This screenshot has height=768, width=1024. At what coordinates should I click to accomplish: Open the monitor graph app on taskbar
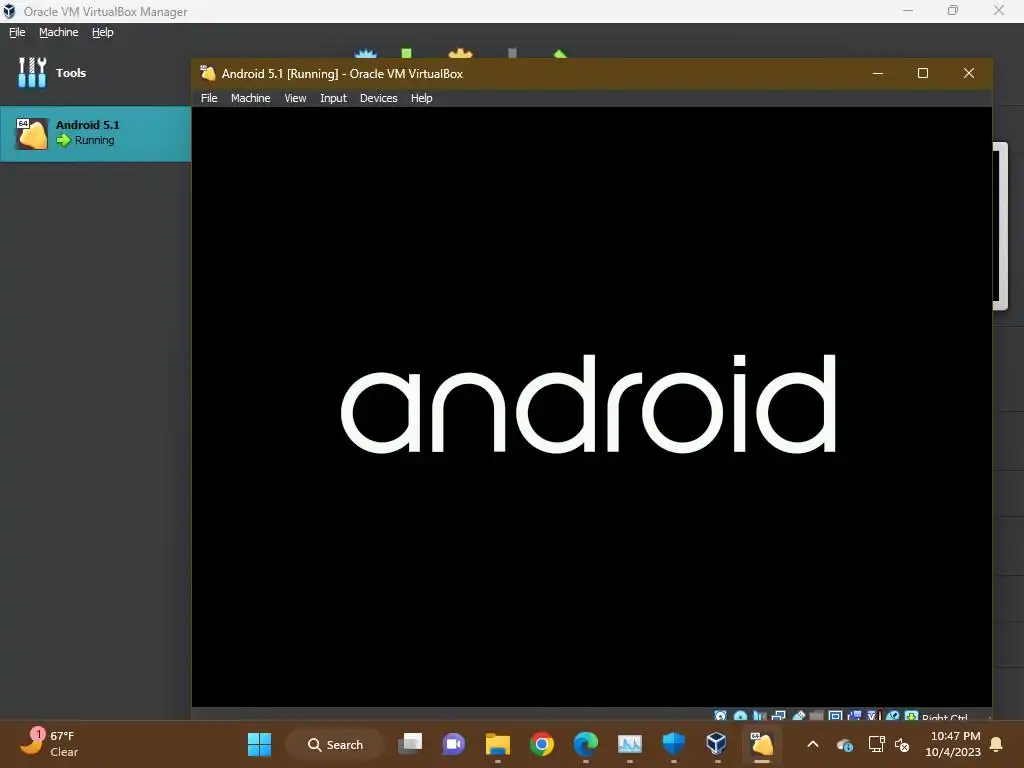click(x=630, y=744)
